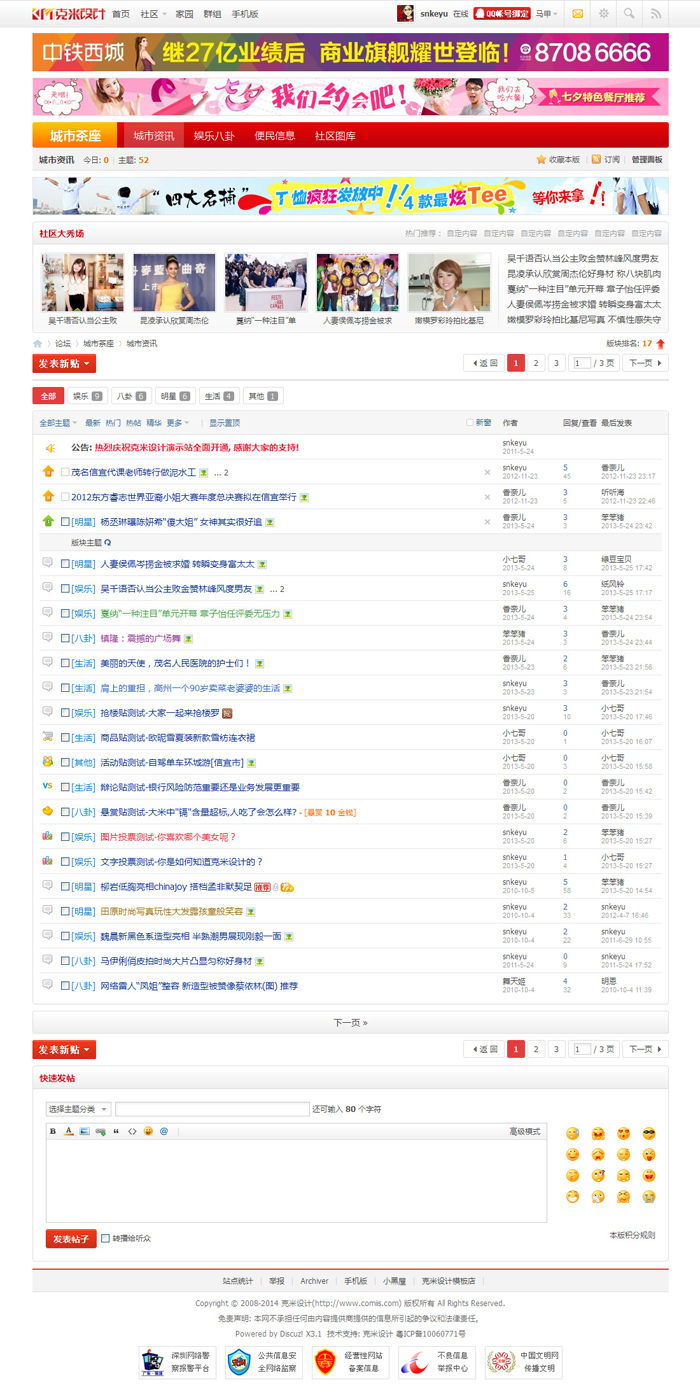Screen dimensions: 700x1392
Task: Switch to the 娱乐八卦 tab
Action: [x=214, y=135]
